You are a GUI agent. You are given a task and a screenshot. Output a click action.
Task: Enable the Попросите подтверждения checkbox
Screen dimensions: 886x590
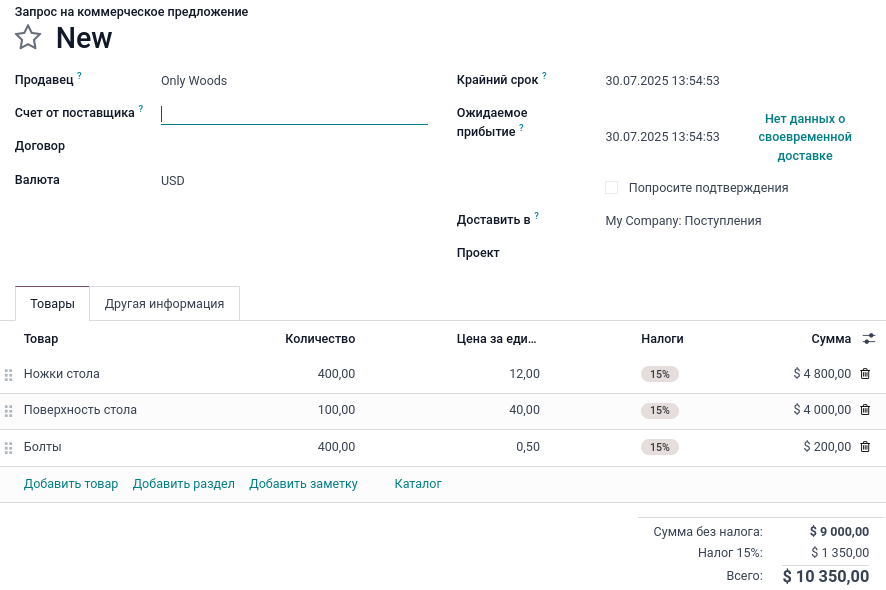[x=612, y=188]
